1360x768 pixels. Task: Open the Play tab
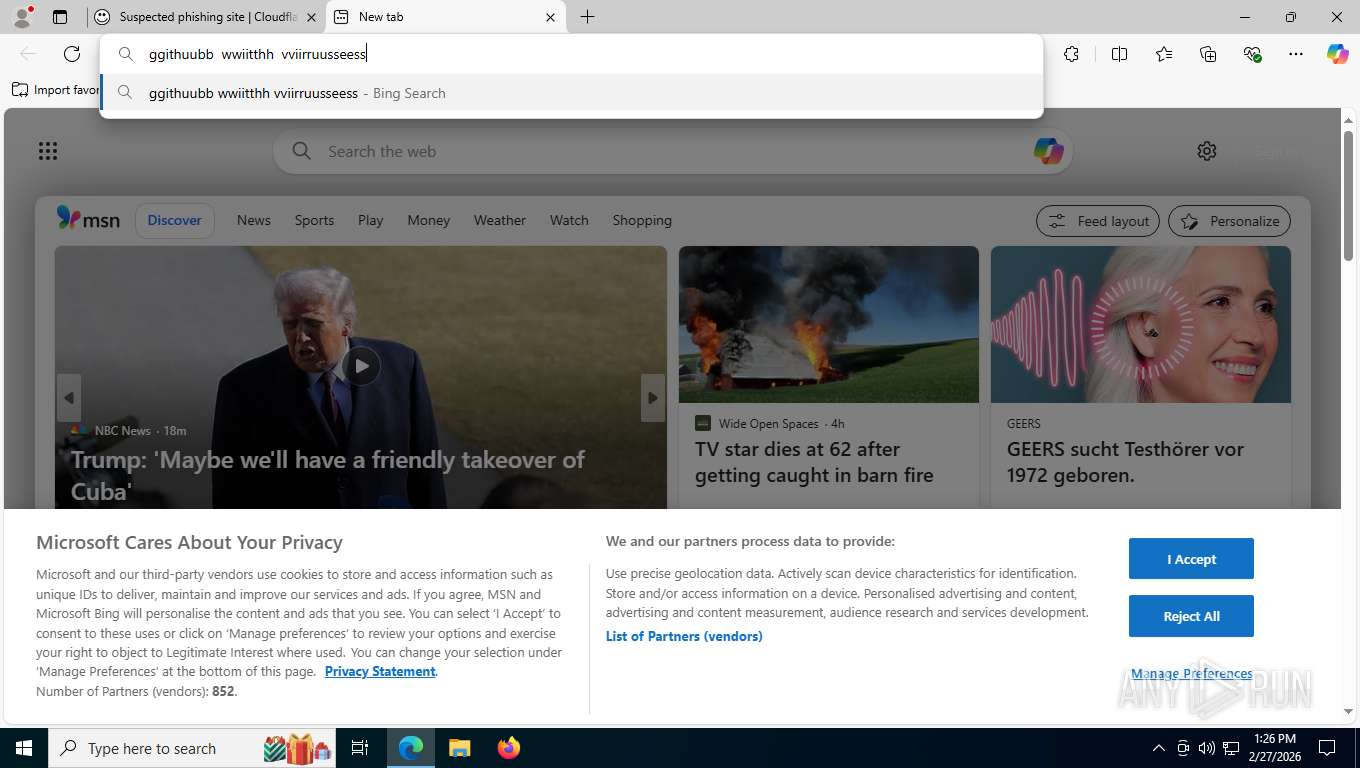click(x=371, y=220)
